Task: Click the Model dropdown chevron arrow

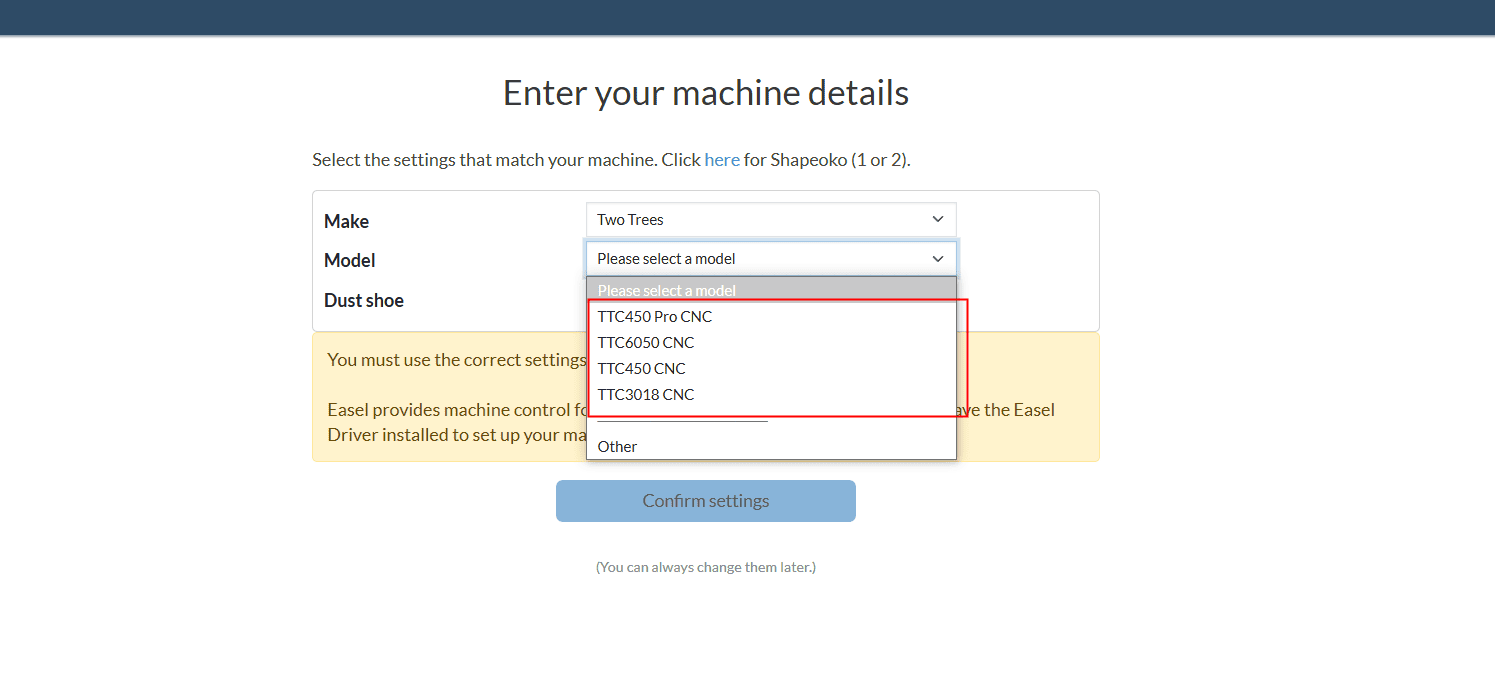Action: pyautogui.click(x=938, y=258)
